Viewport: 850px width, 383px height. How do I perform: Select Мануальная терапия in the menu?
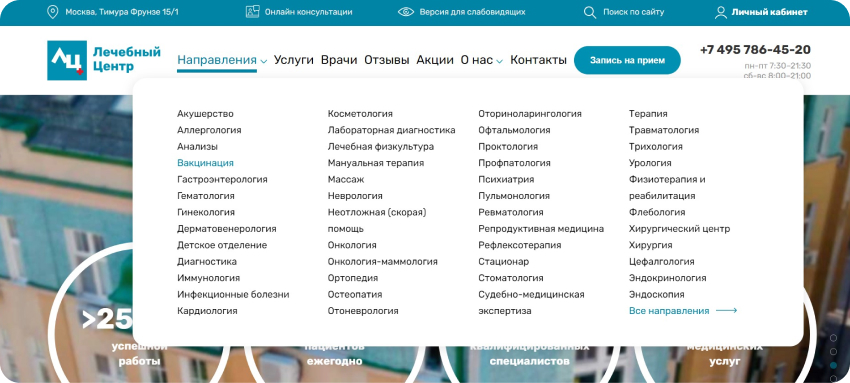point(376,163)
